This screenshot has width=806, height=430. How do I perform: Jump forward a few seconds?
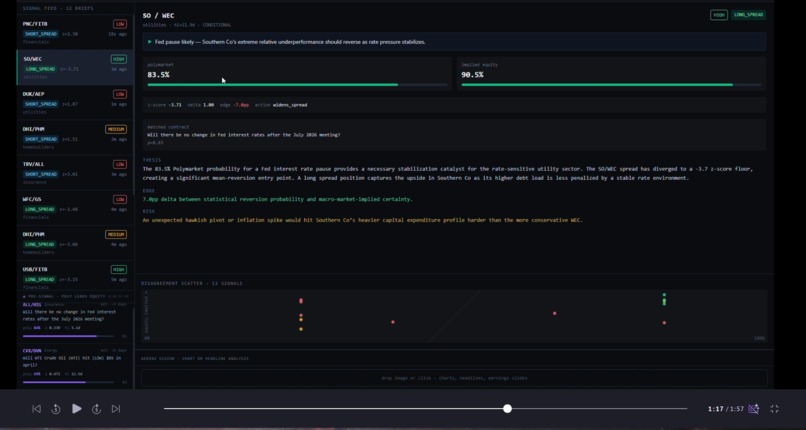pyautogui.click(x=96, y=409)
